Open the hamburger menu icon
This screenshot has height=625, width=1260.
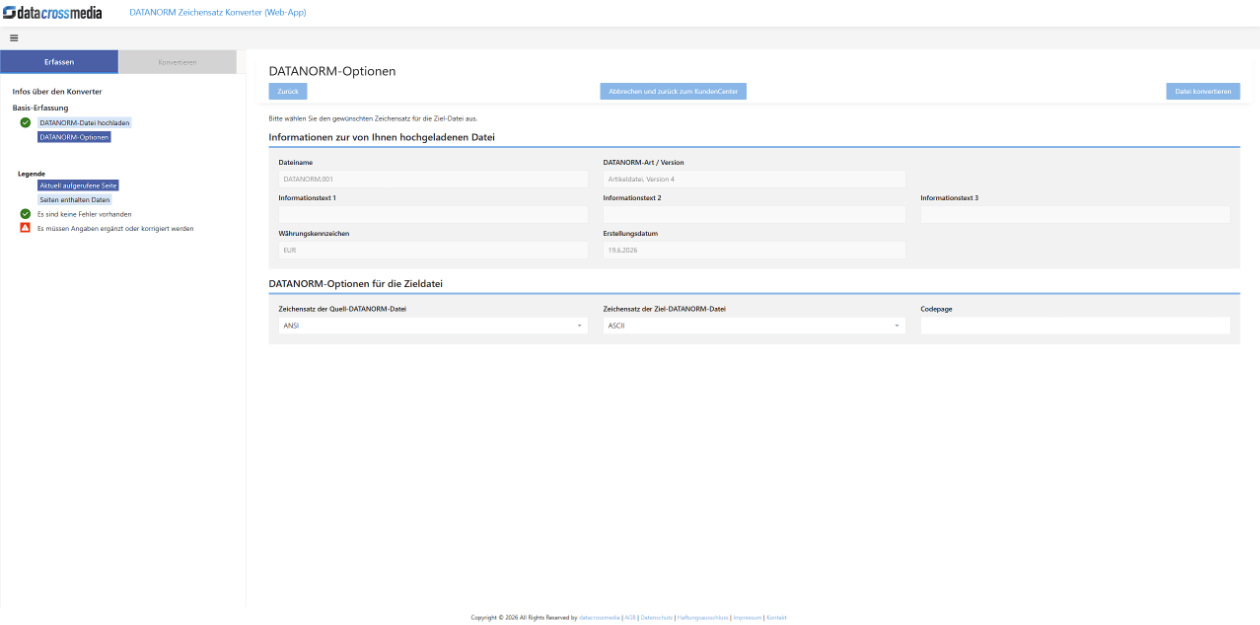14,38
